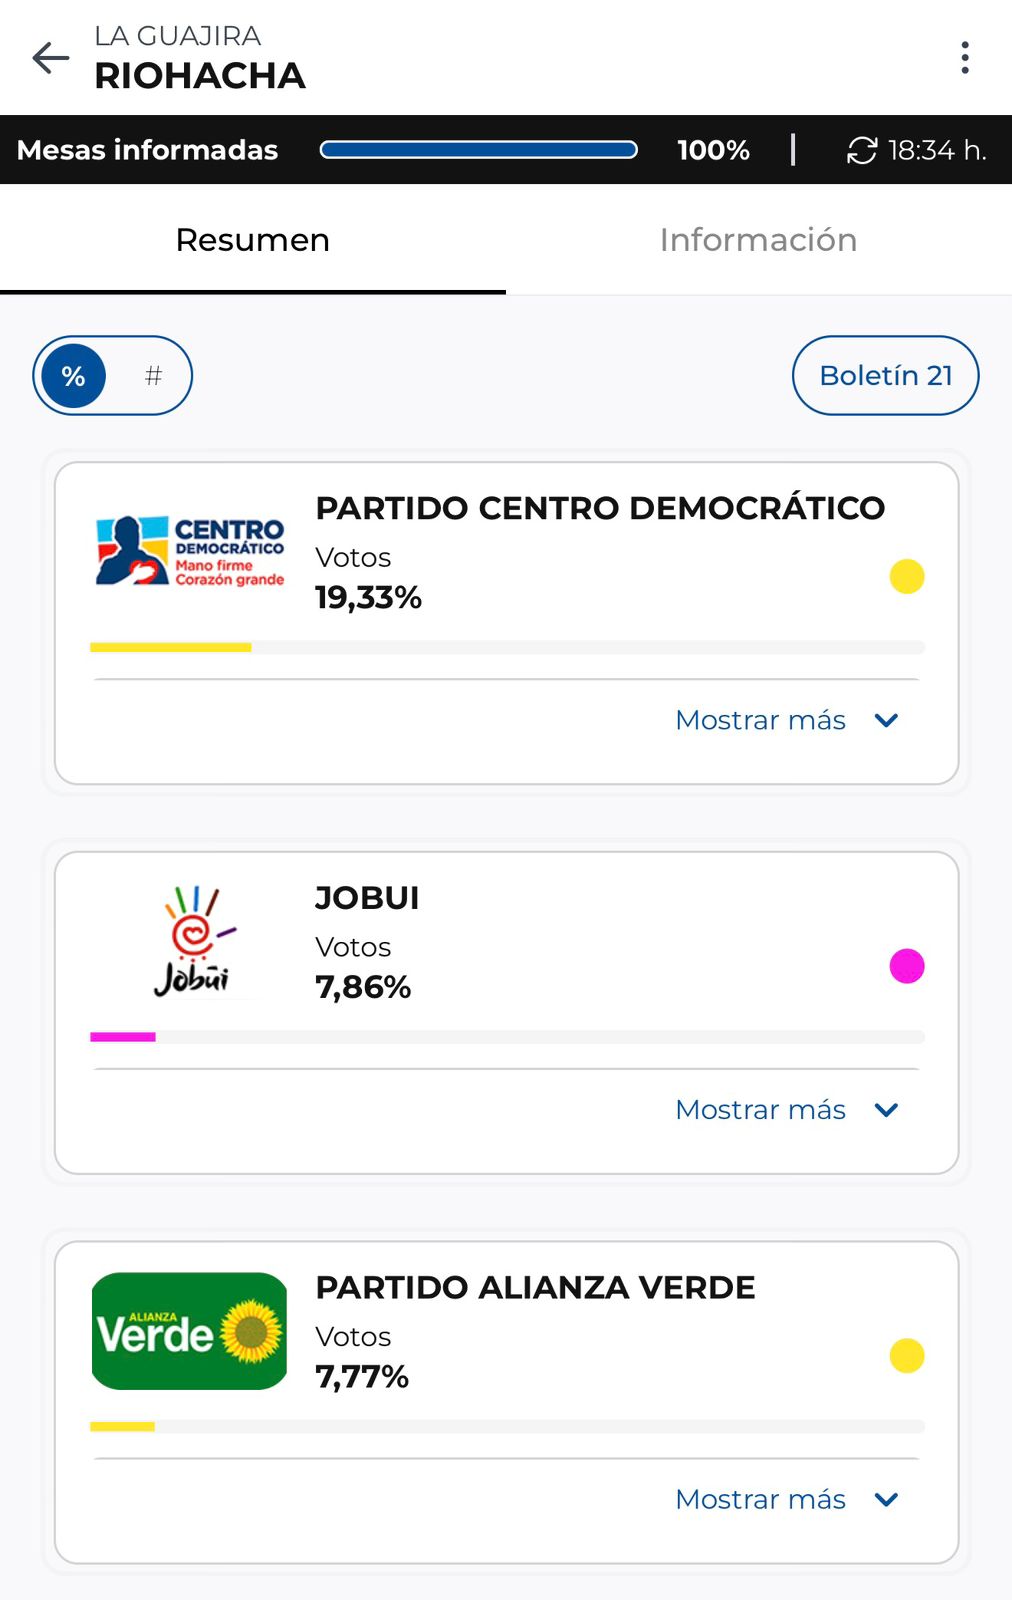Viewport: 1012px width, 1600px height.
Task: Switch results view to percentage mode
Action: (x=73, y=376)
